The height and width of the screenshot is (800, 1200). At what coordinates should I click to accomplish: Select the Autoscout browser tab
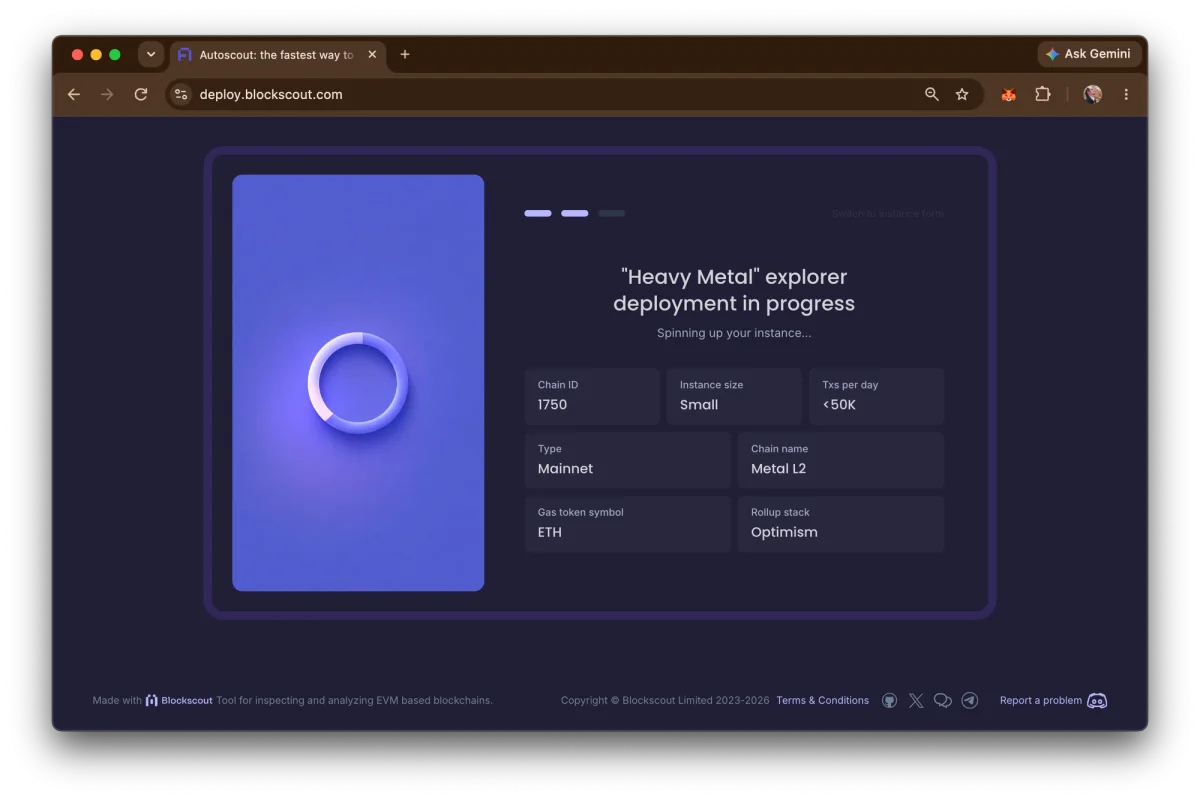277,55
